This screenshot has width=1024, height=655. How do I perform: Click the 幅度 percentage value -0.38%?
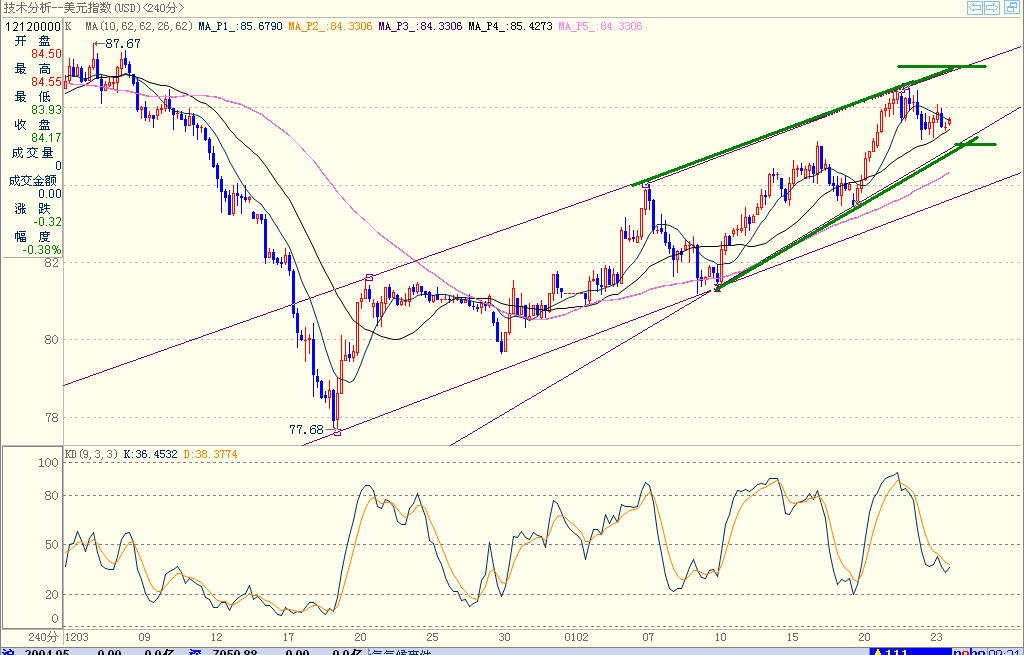click(42, 250)
